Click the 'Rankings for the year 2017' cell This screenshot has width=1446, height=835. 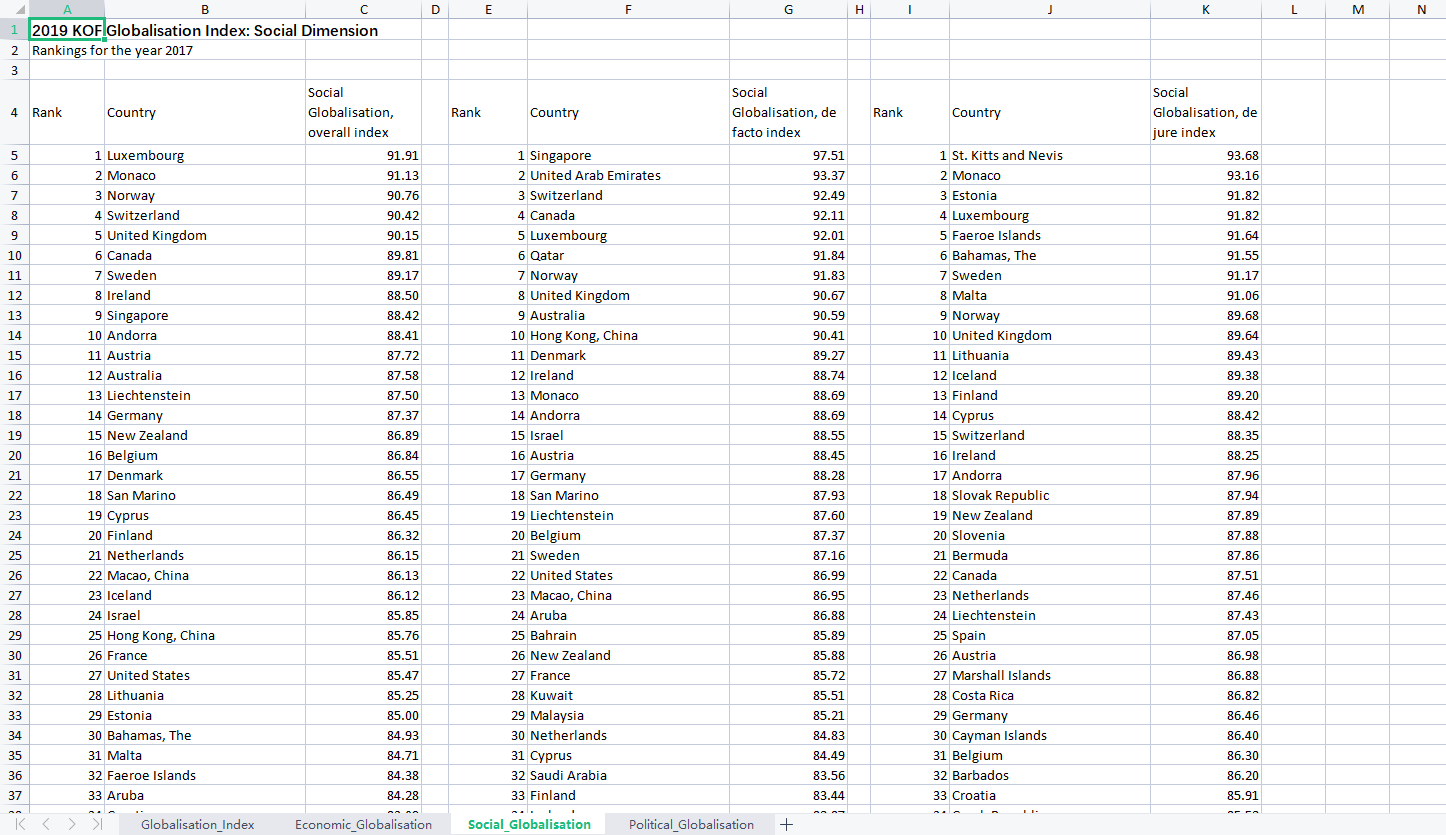pyautogui.click(x=112, y=50)
